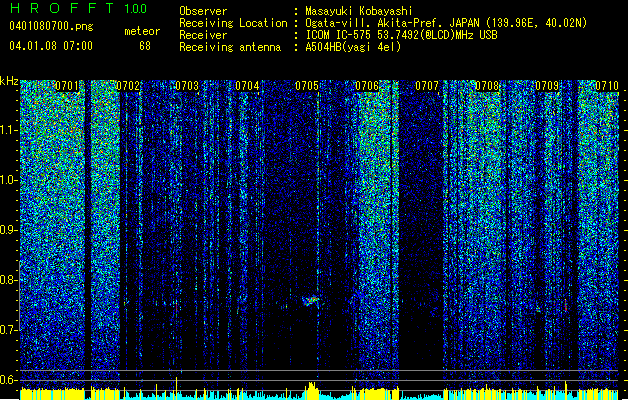The image size is (629, 400).
Task: Click the 0.8 frequency axis label
Action: pos(9,280)
